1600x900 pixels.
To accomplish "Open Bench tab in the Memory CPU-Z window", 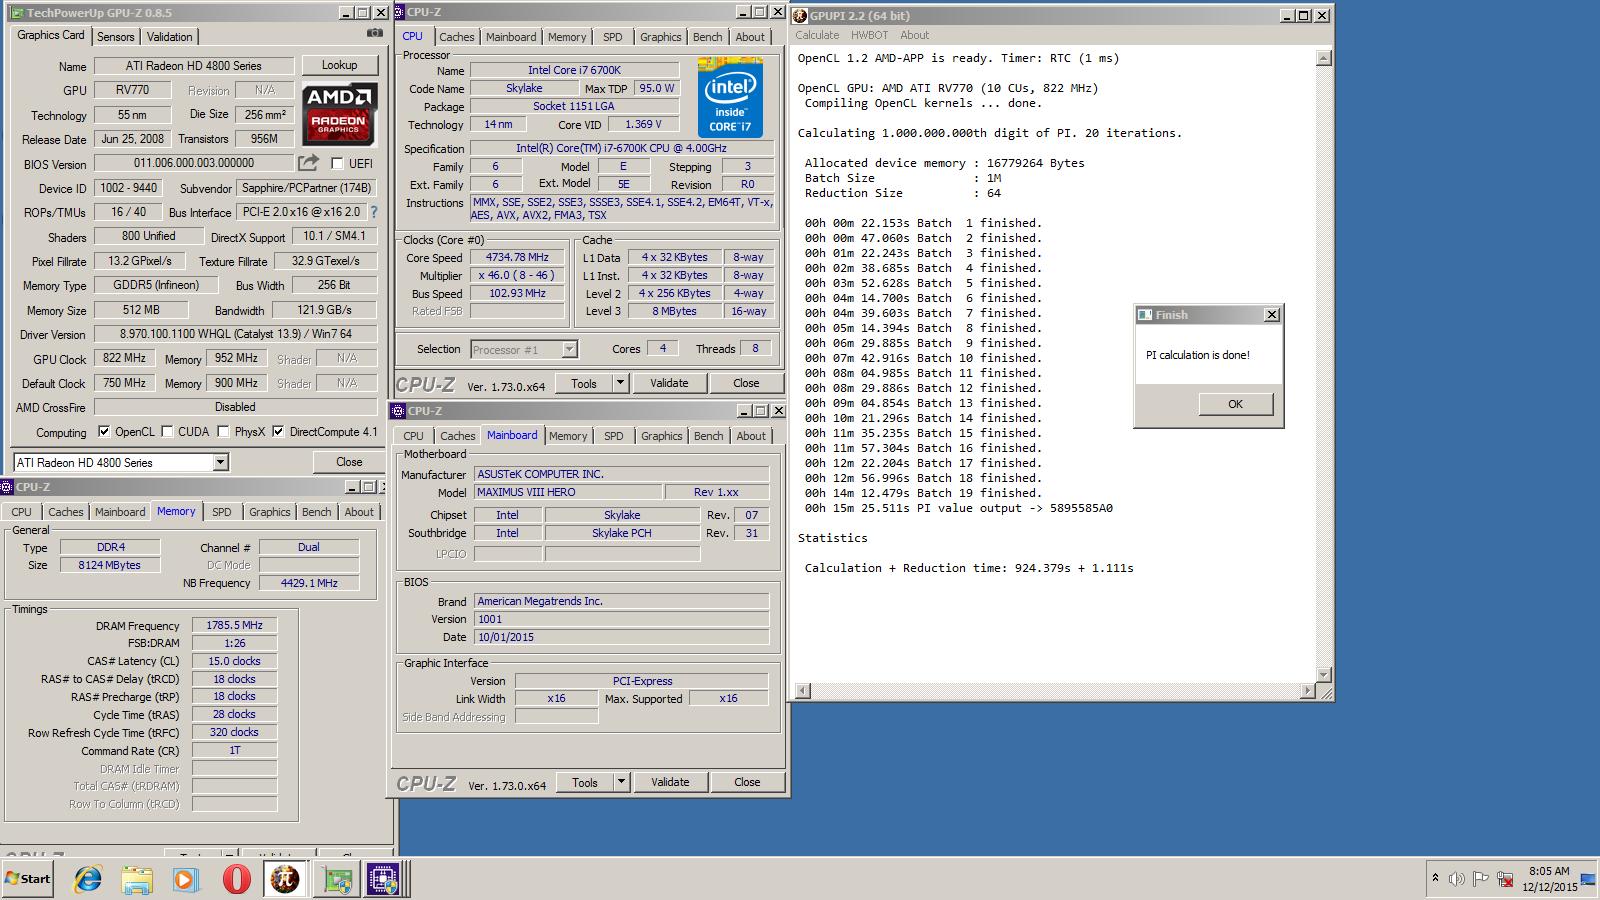I will [316, 512].
